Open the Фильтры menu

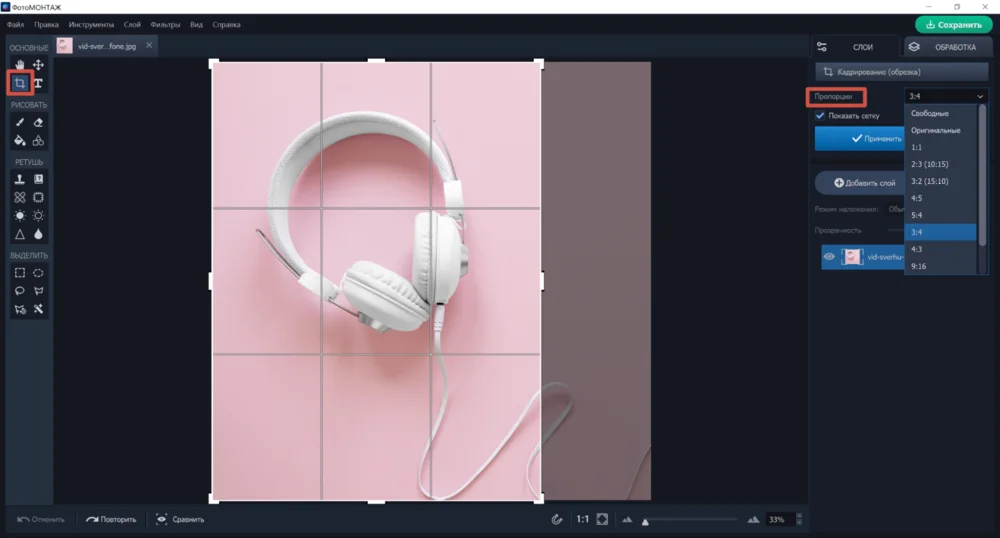point(166,24)
